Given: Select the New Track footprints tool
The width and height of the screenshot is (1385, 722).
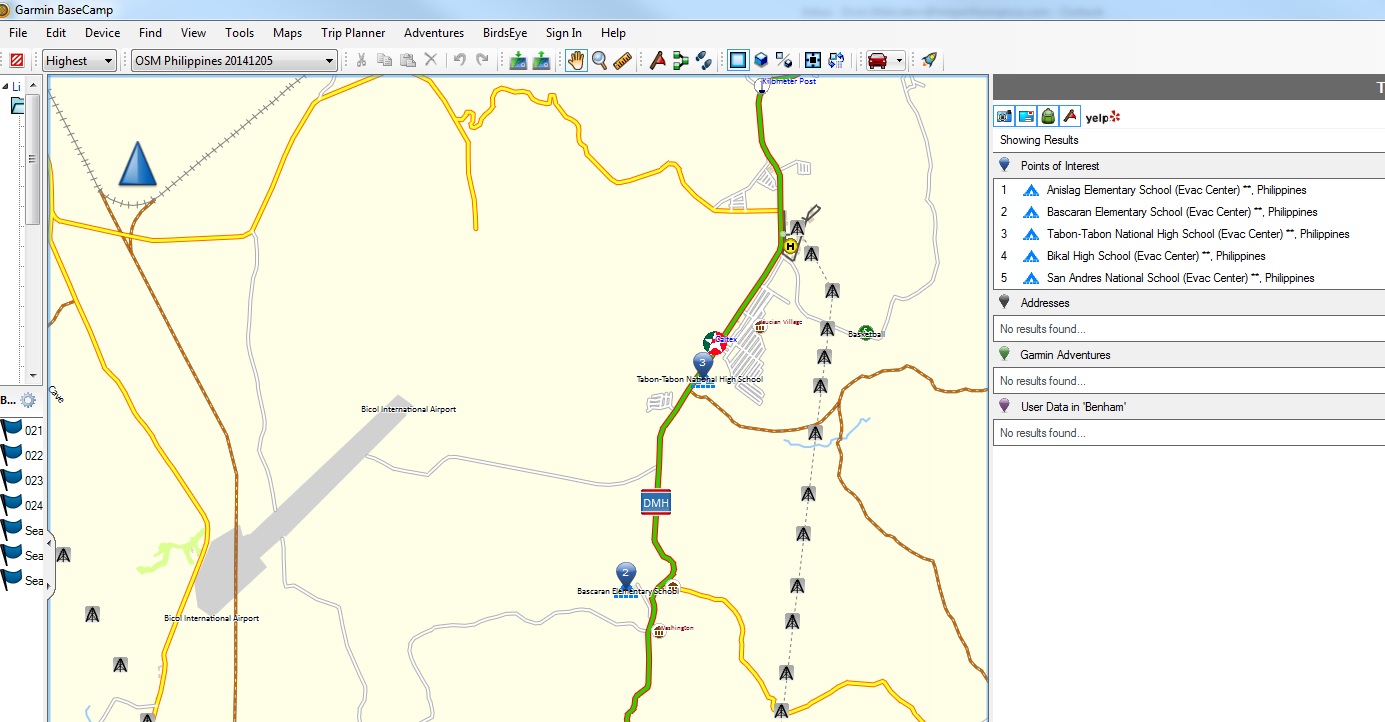Looking at the screenshot, I should click(x=704, y=61).
